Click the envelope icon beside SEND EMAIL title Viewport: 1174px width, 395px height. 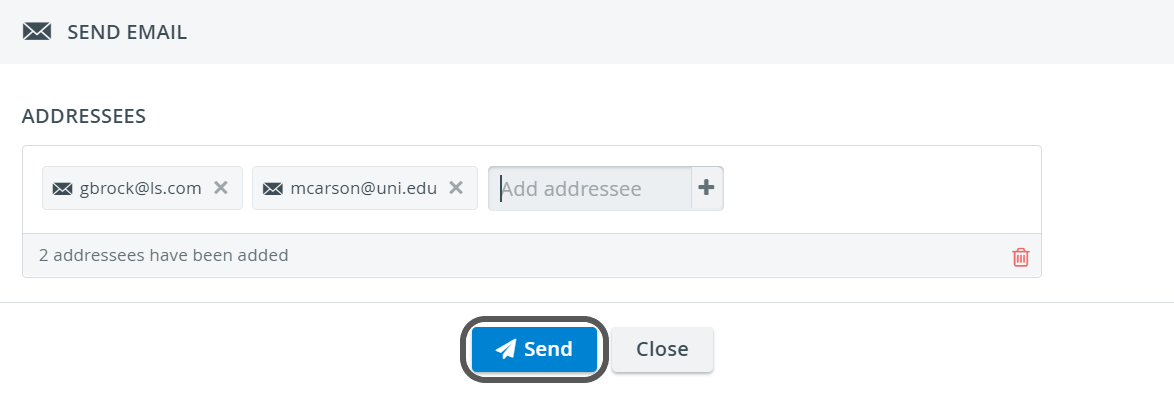click(x=37, y=31)
